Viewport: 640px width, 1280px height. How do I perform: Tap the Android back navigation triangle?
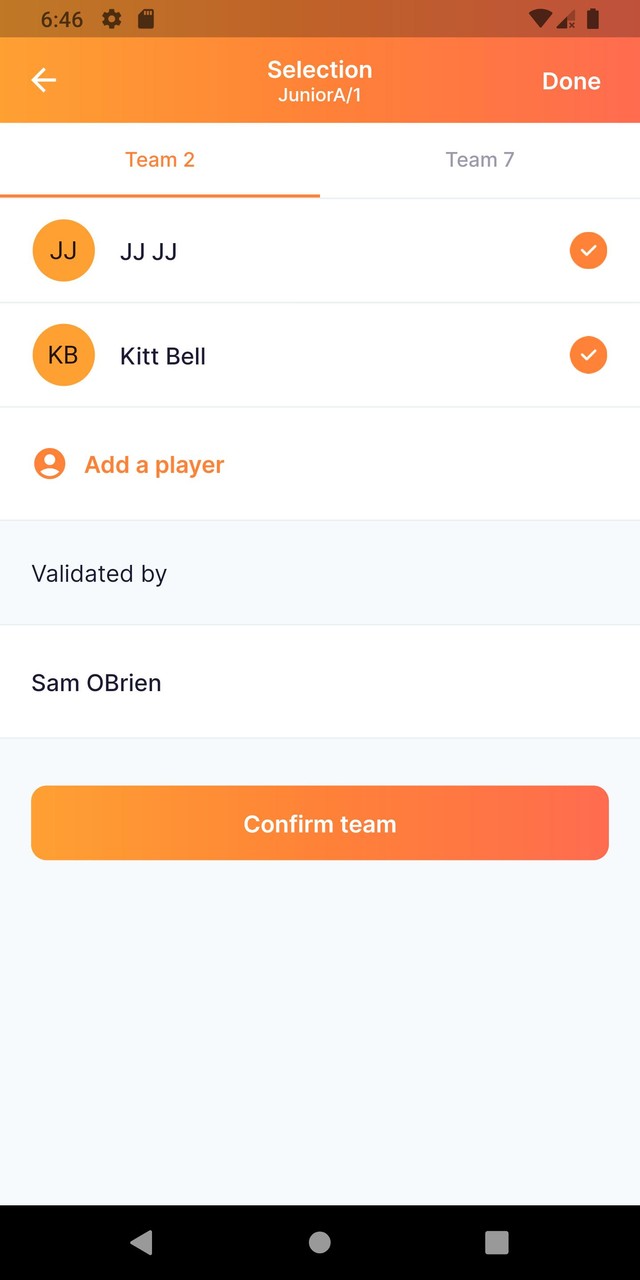(141, 1242)
